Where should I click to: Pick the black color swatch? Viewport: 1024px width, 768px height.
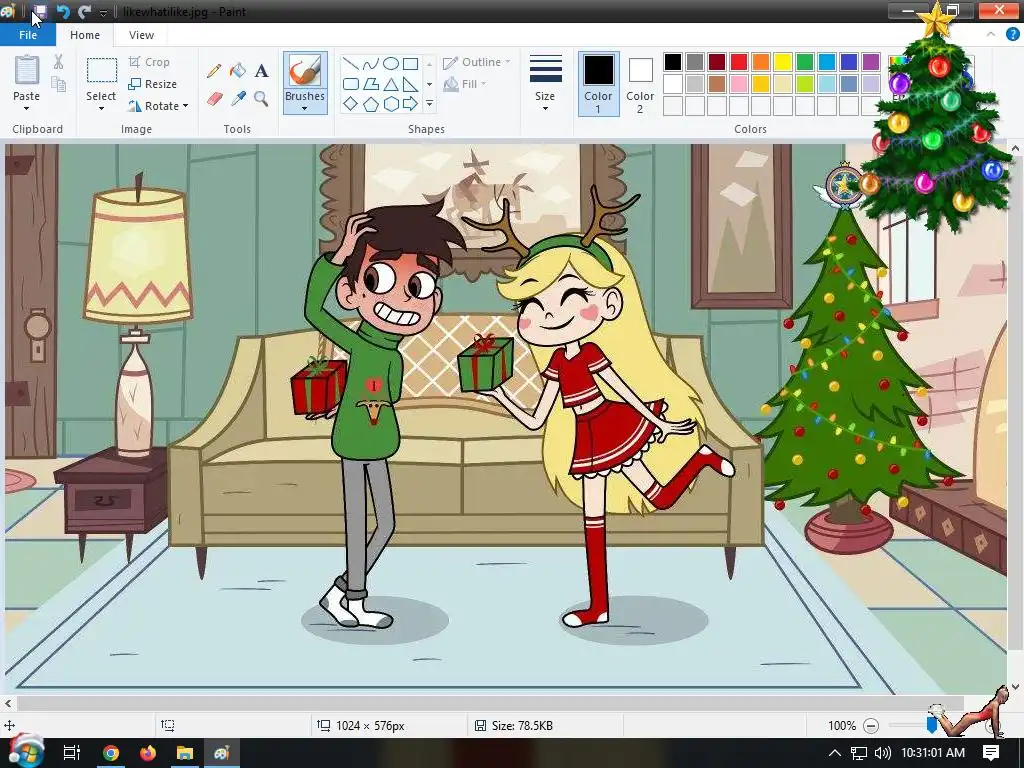tap(673, 62)
